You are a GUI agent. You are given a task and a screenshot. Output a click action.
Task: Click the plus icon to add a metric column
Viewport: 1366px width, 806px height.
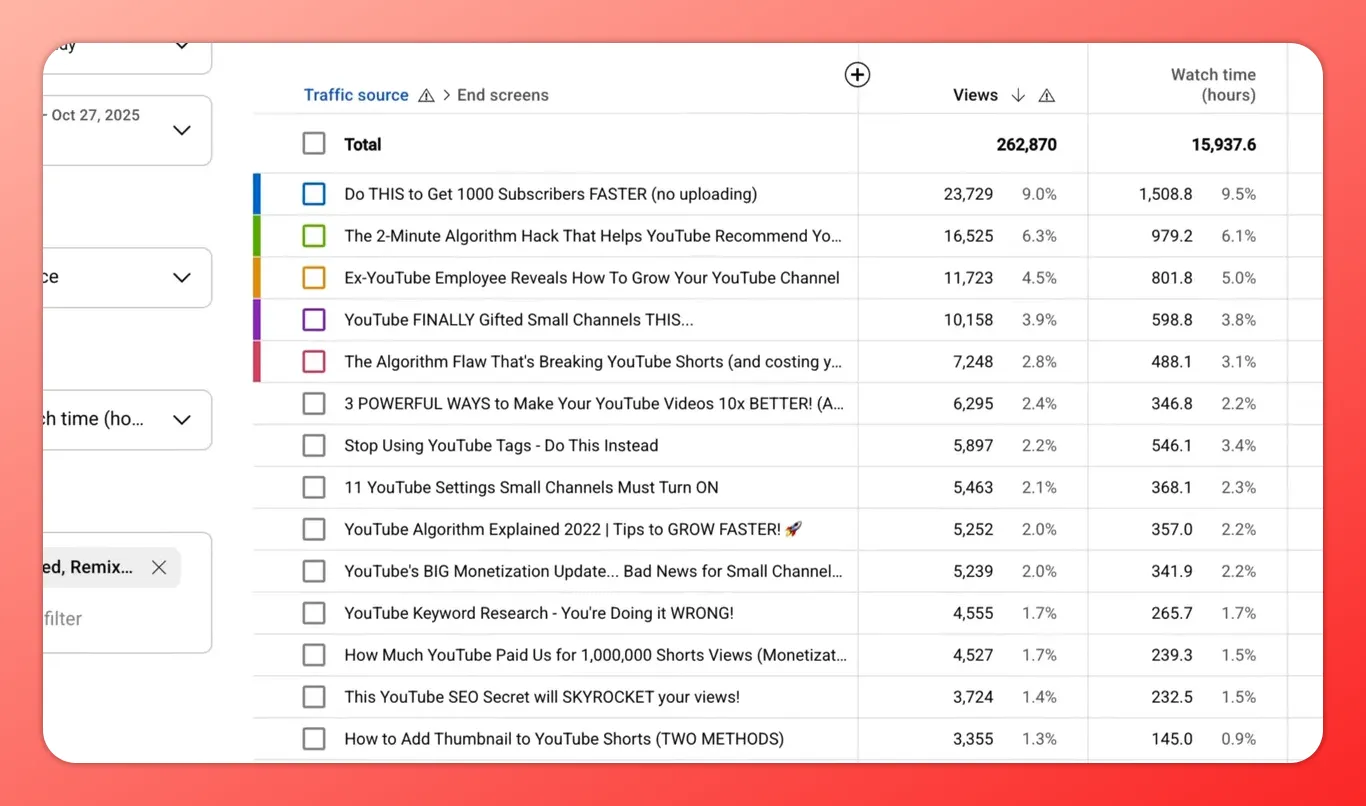(857, 74)
